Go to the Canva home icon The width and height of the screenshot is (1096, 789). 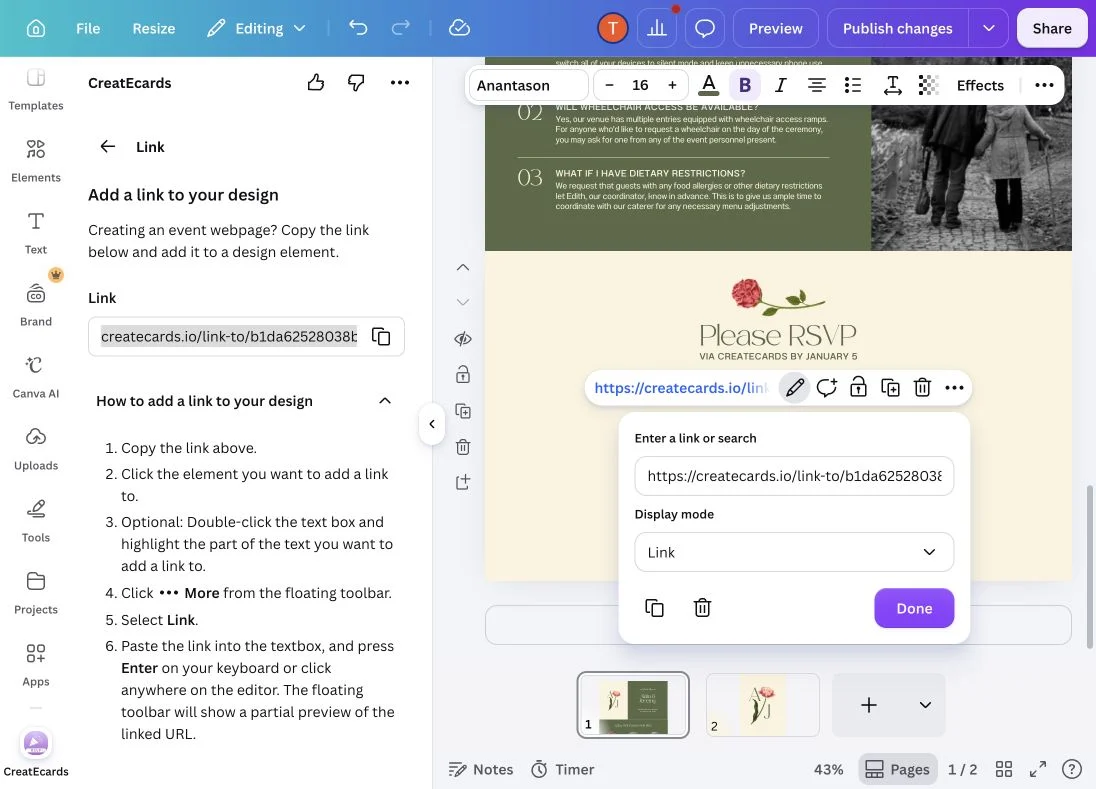pos(36,28)
